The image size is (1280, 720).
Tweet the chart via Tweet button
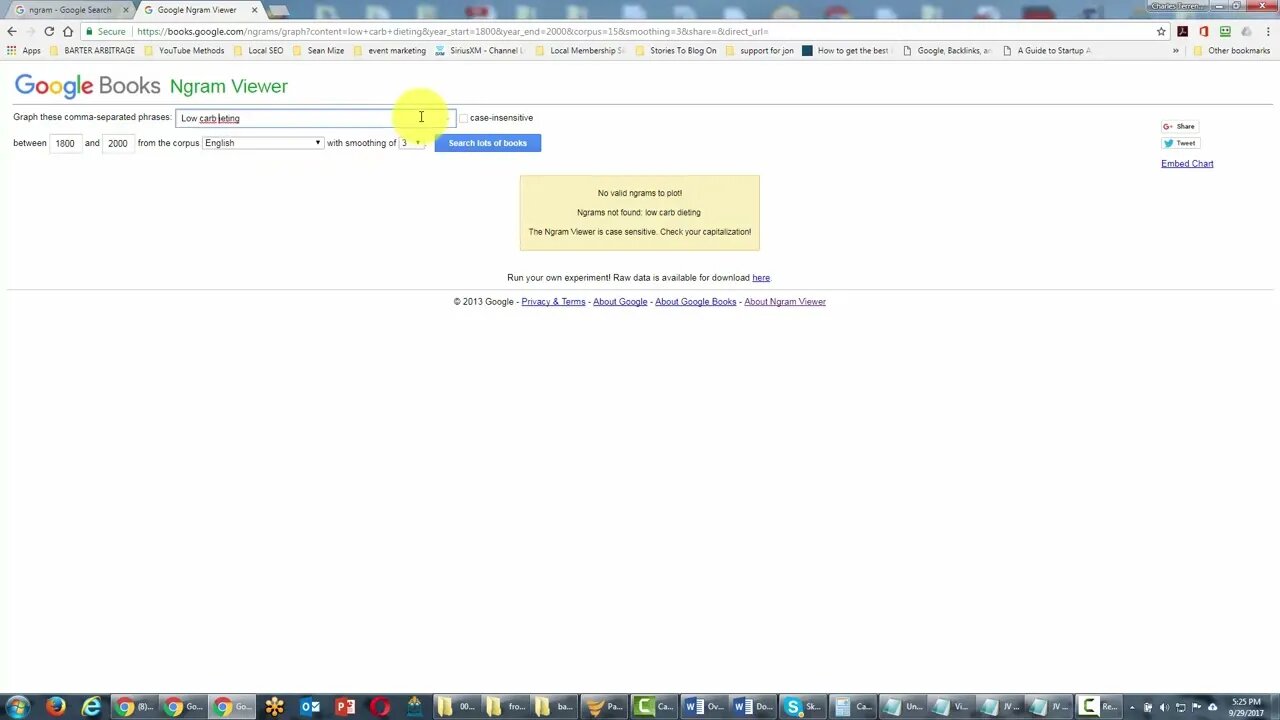coord(1179,143)
